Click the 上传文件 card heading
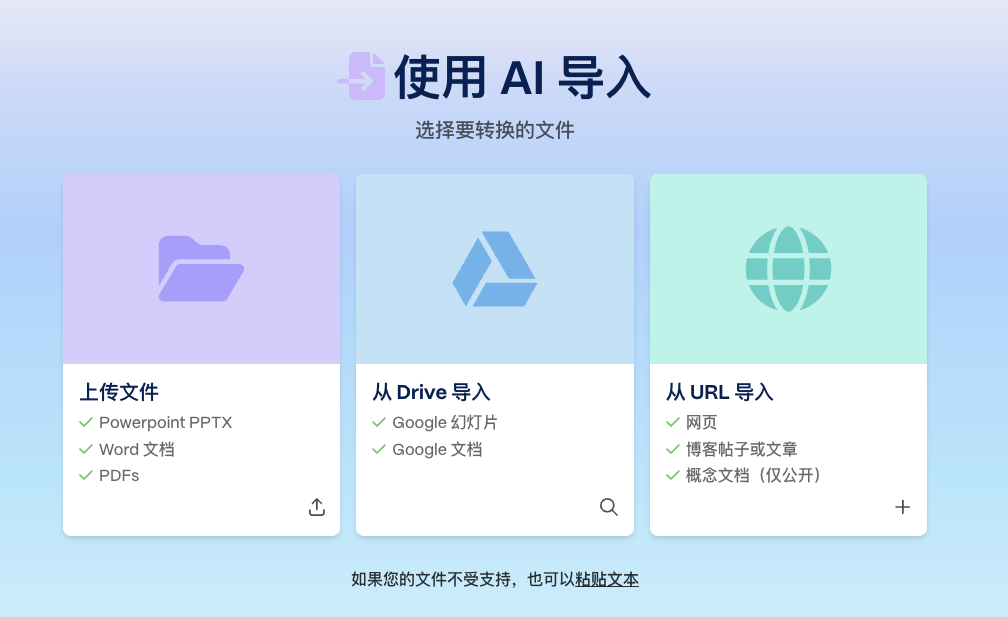 119,392
